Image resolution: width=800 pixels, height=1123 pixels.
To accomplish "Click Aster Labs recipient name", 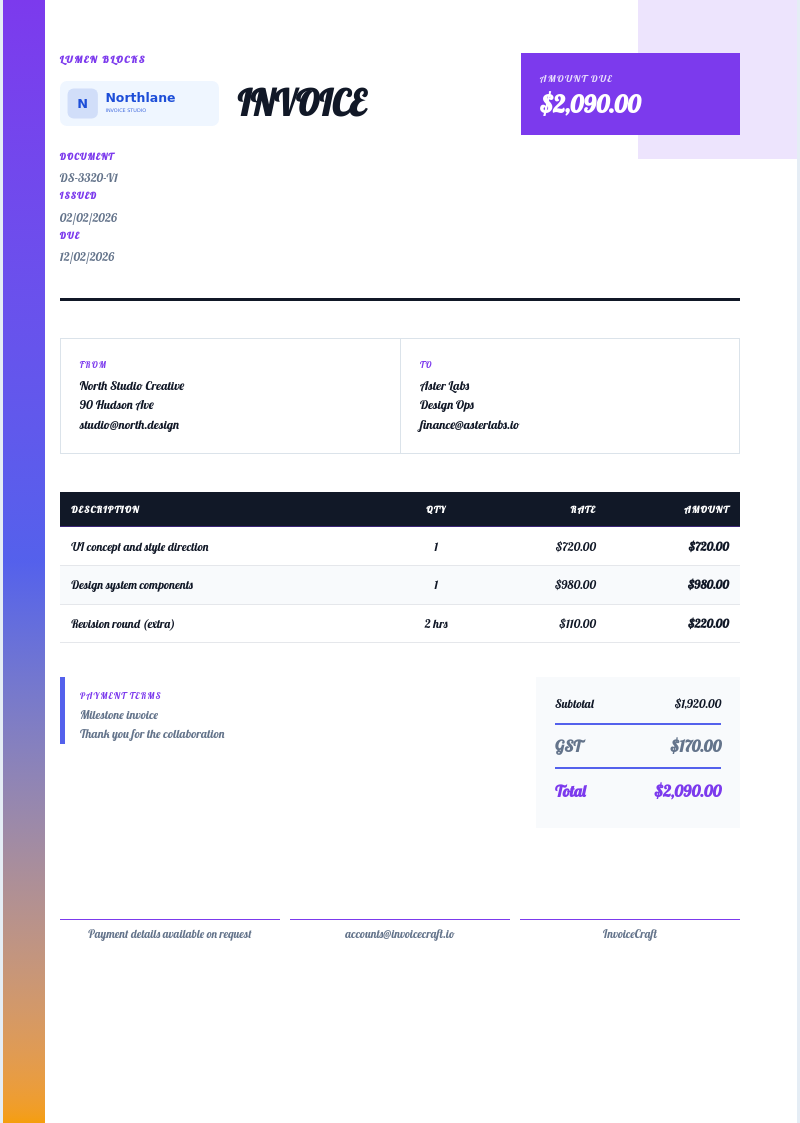I will click(445, 386).
